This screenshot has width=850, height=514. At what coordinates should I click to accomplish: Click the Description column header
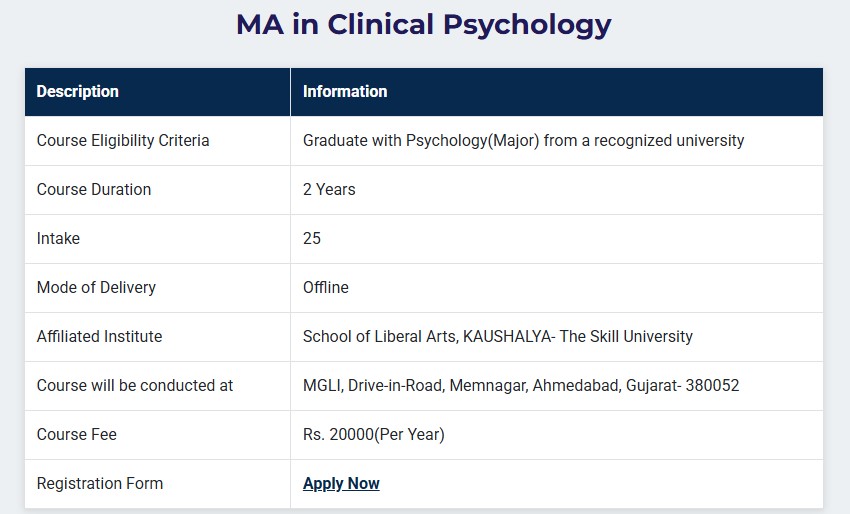(x=78, y=92)
